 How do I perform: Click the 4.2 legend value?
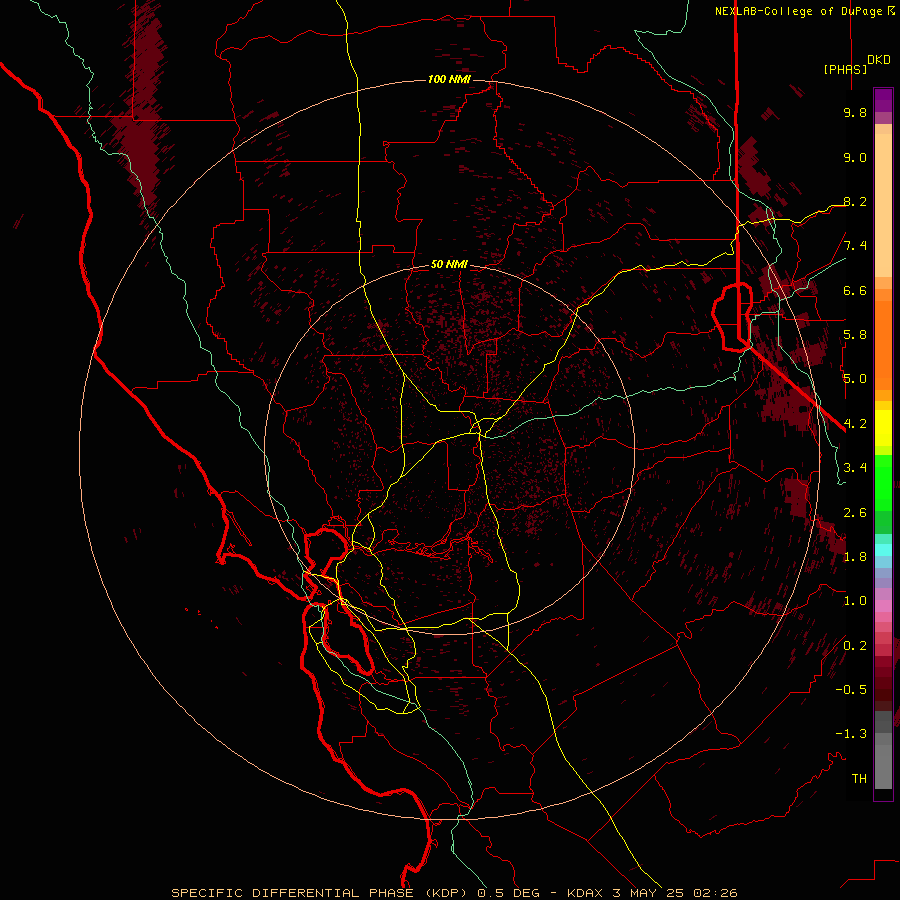click(x=855, y=424)
